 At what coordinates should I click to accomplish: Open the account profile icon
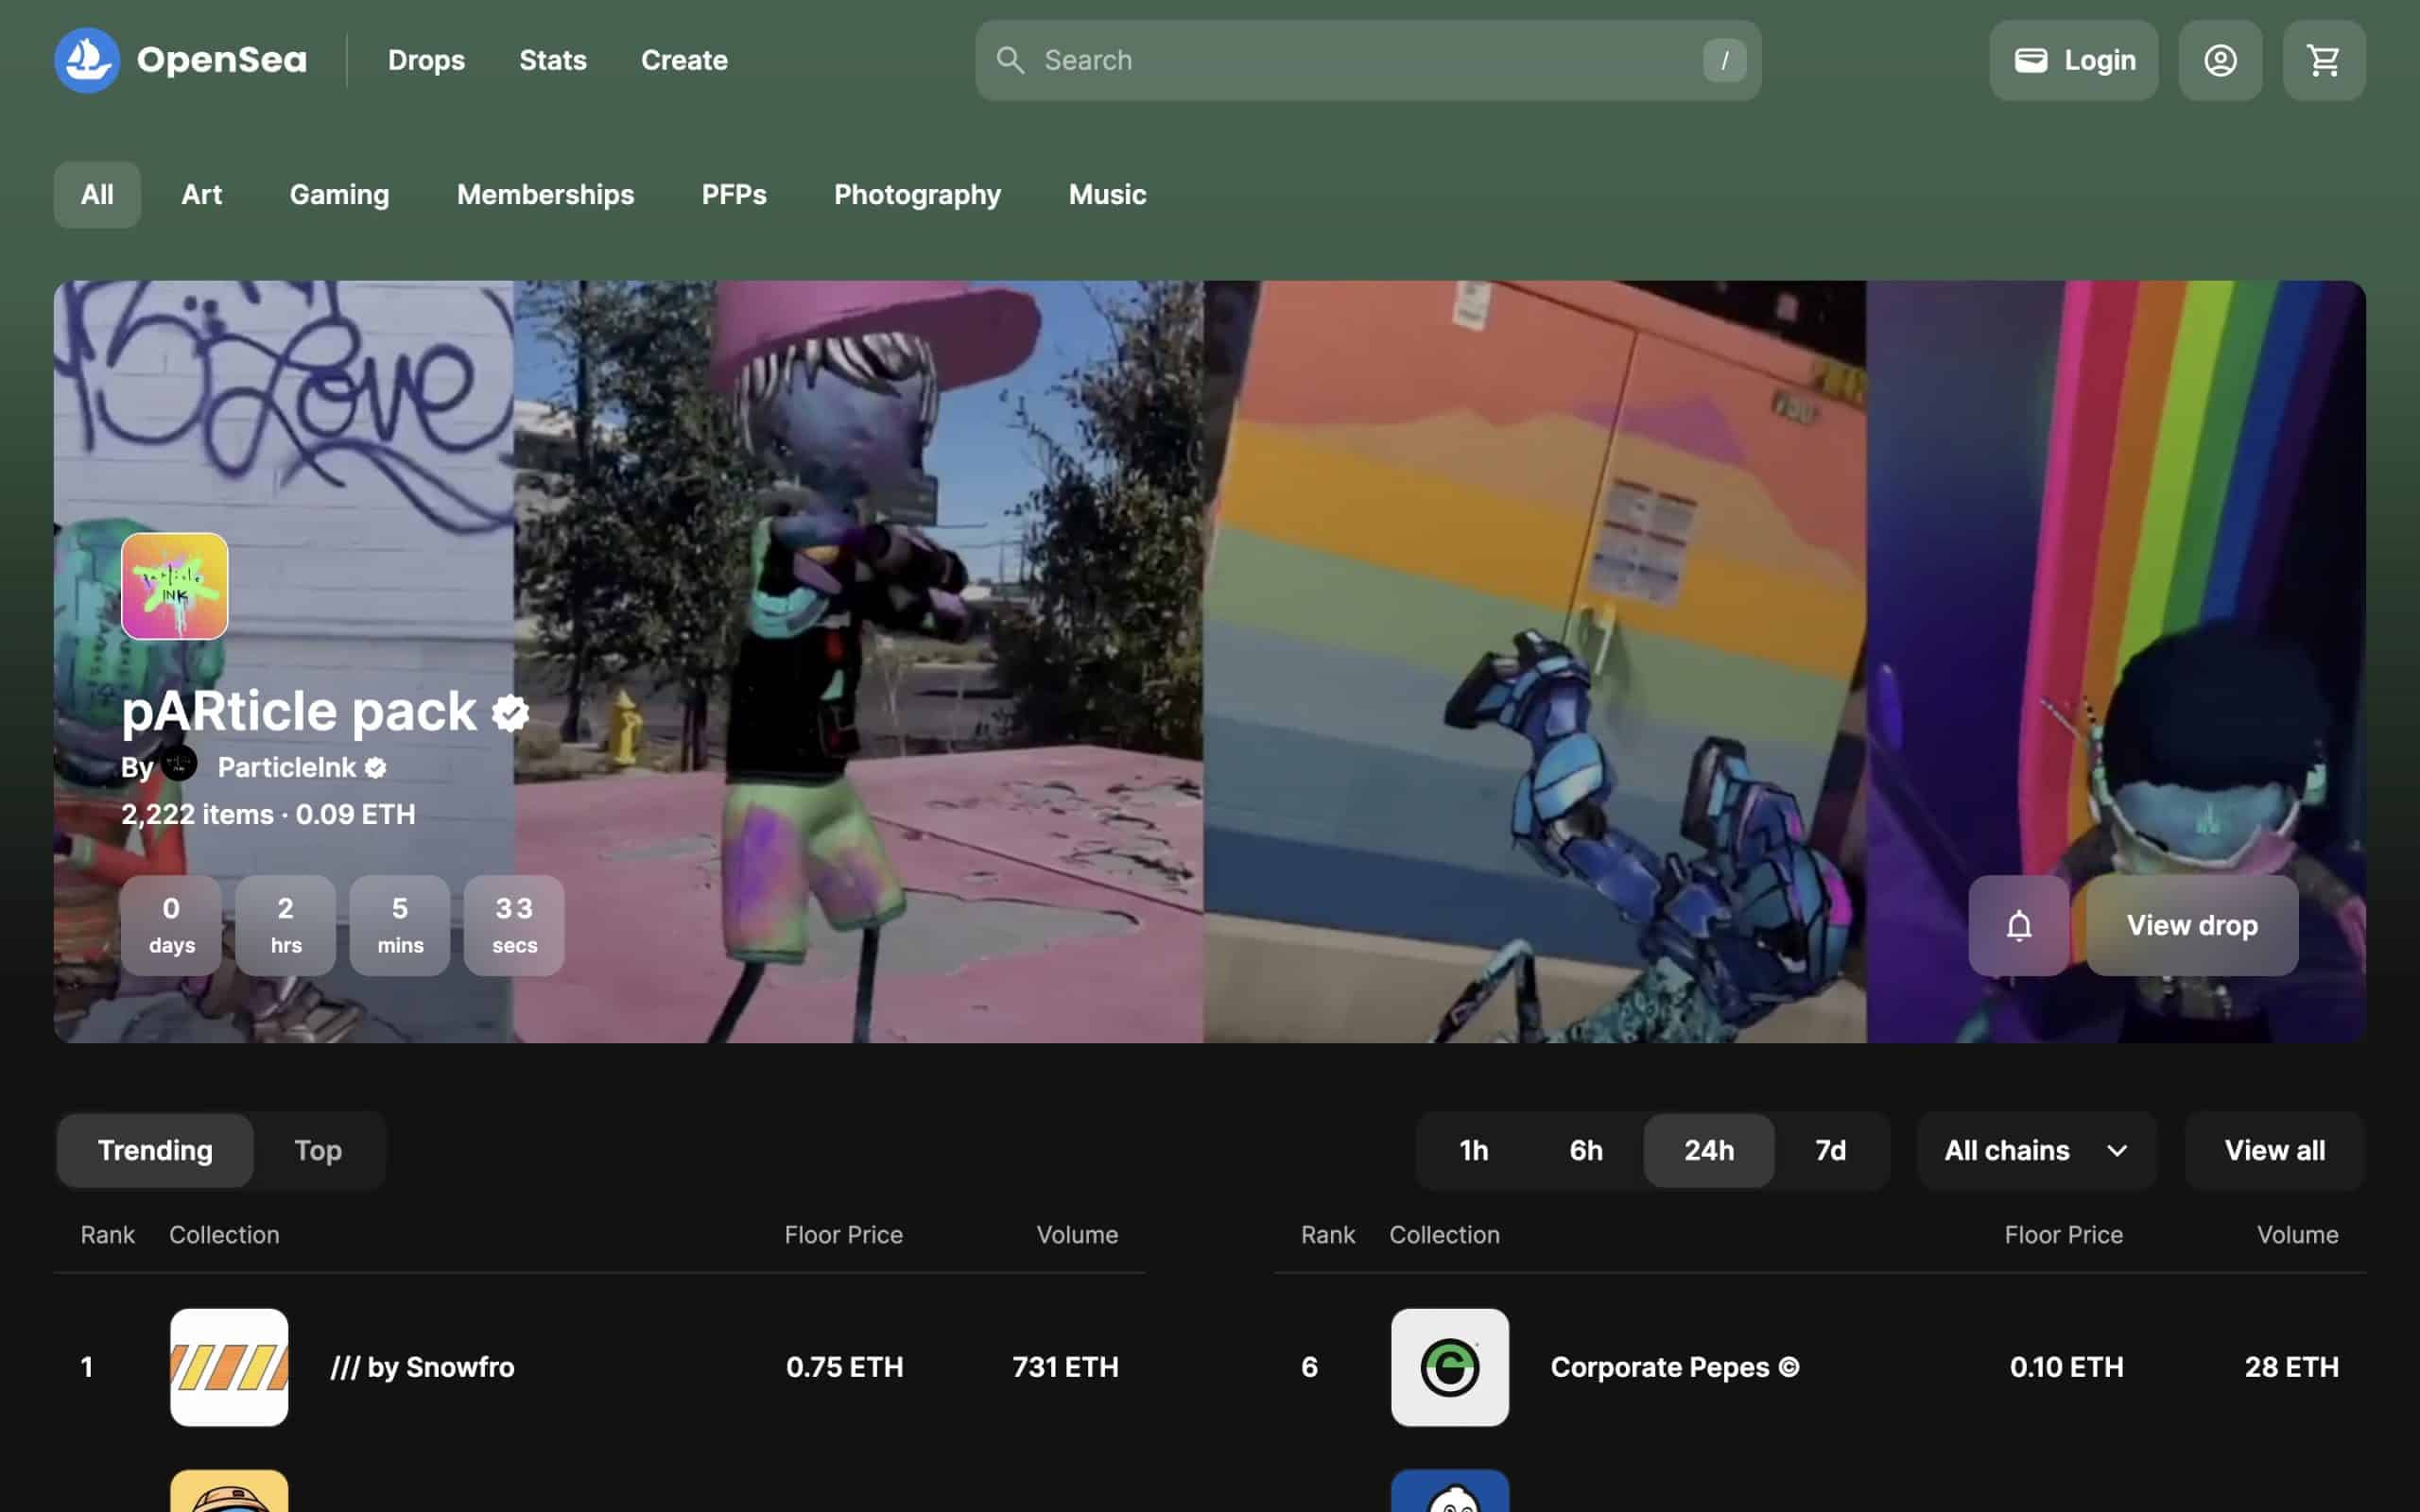click(x=2220, y=60)
